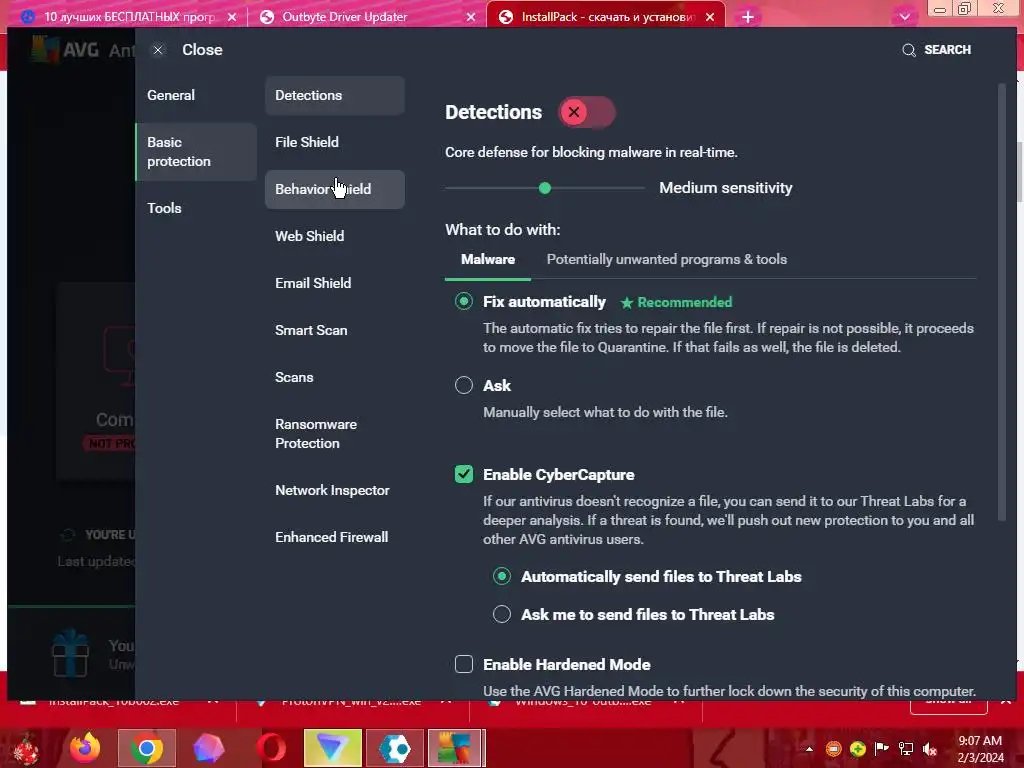Click the Close label at panel top
This screenshot has height=768, width=1024.
(x=202, y=50)
